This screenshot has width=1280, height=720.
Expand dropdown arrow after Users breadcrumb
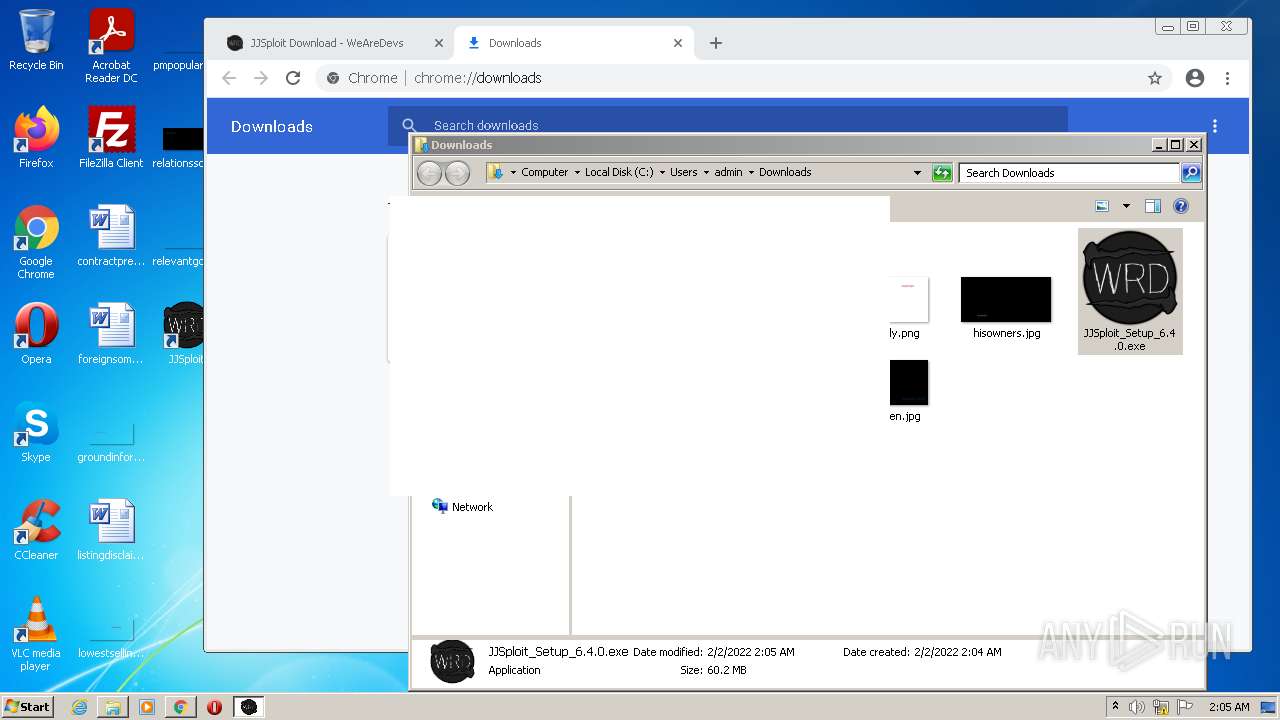tap(706, 173)
